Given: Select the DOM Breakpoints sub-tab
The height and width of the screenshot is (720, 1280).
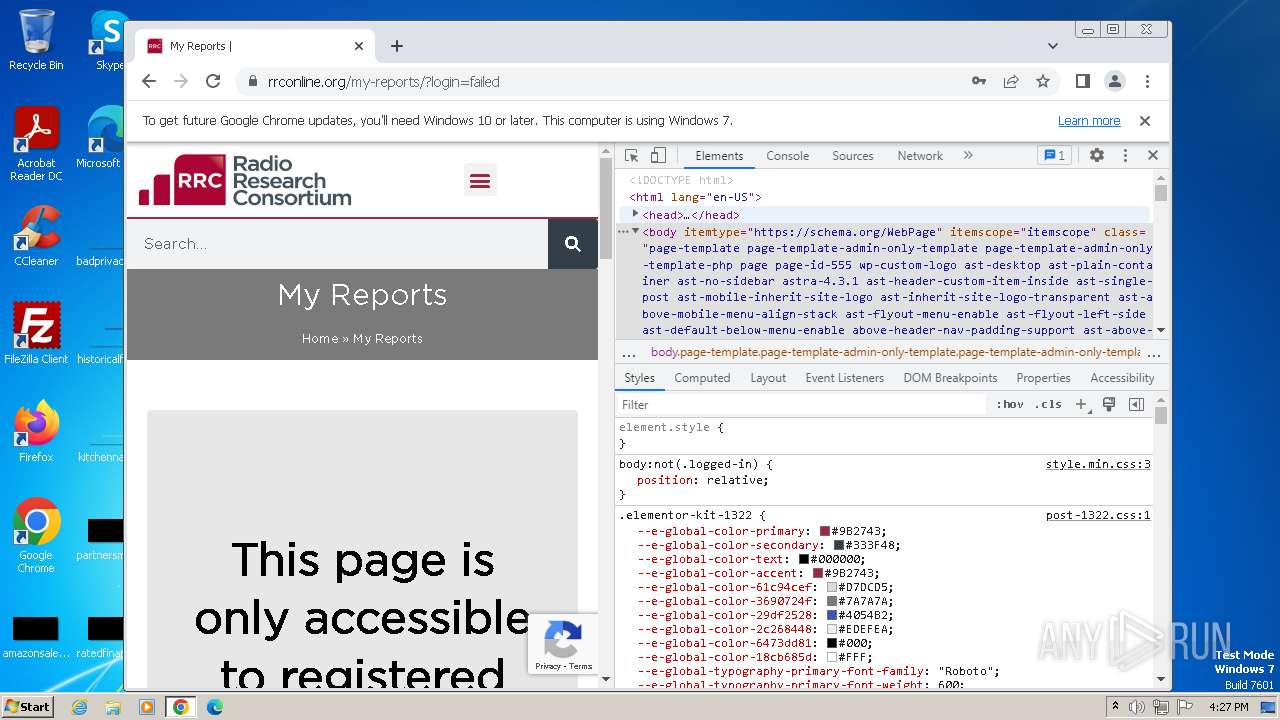Looking at the screenshot, I should coord(950,378).
